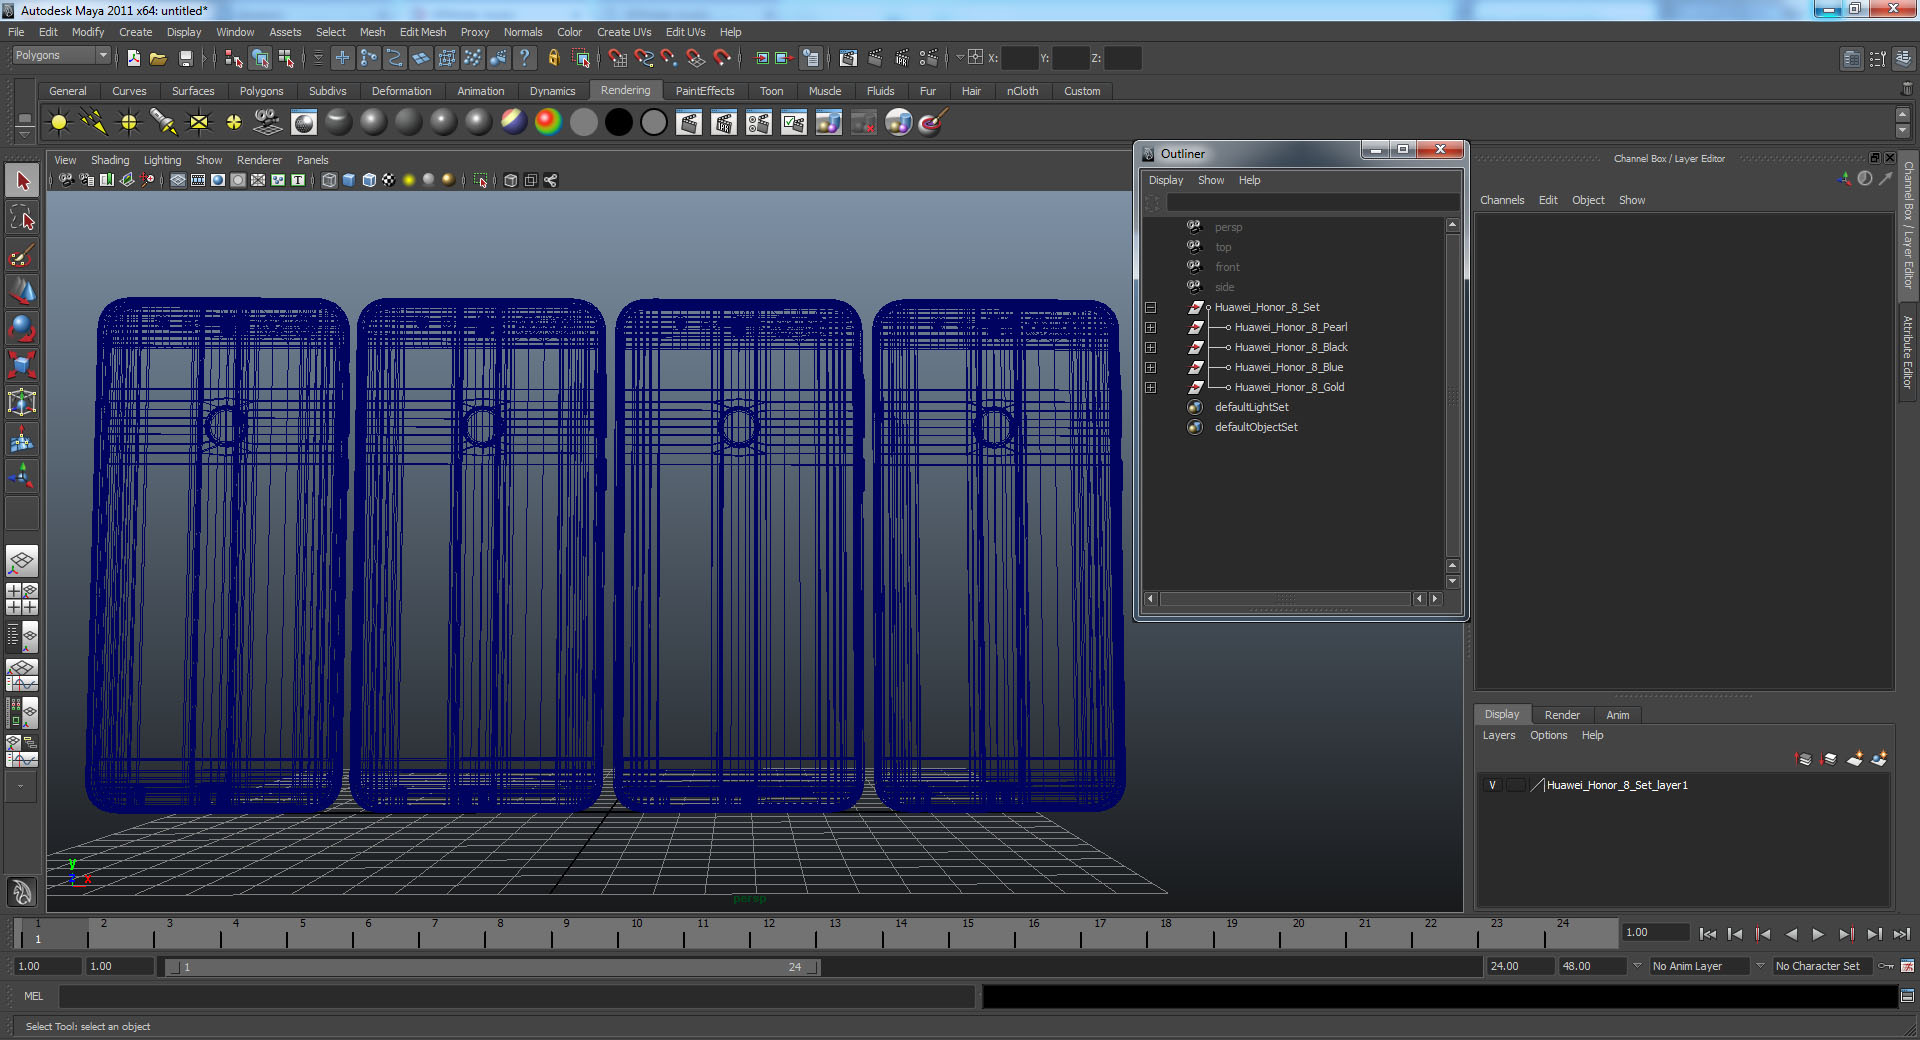
Task: Open layer Options menu
Action: click(x=1548, y=735)
